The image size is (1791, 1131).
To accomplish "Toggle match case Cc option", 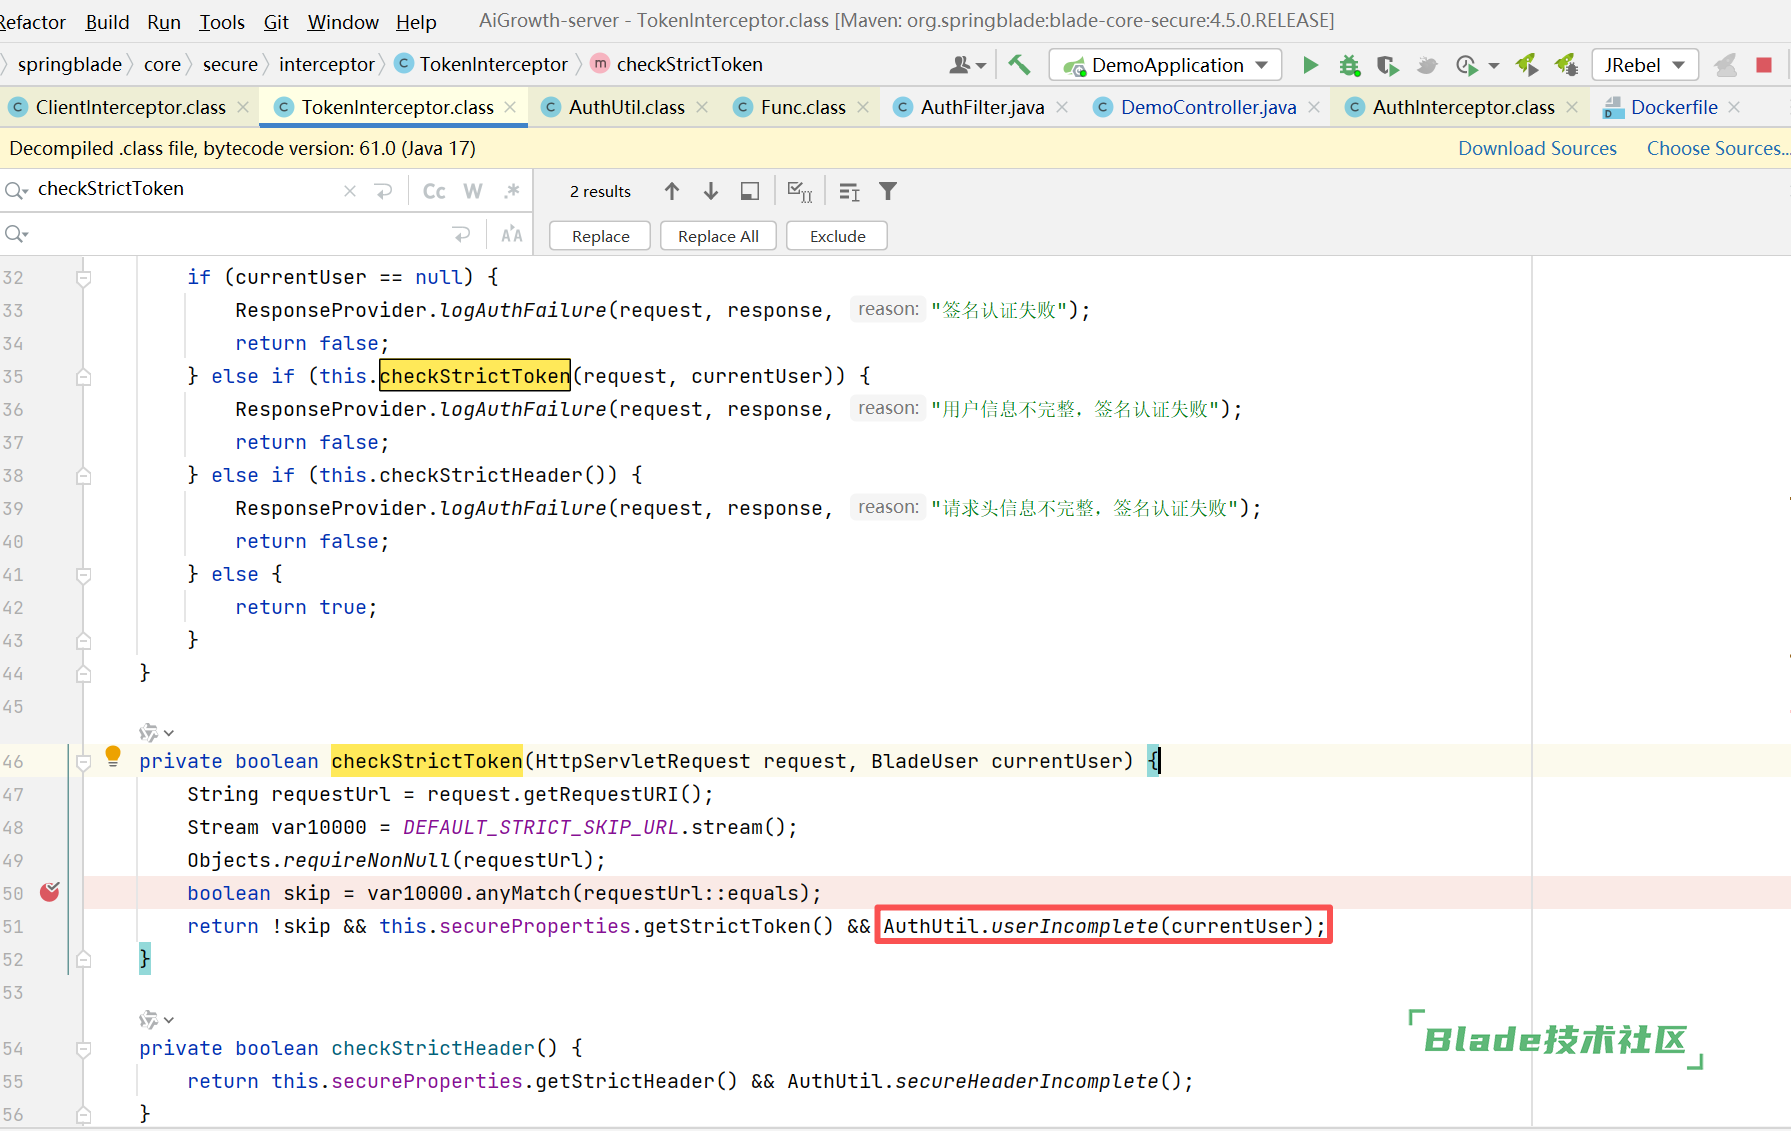I will [434, 191].
